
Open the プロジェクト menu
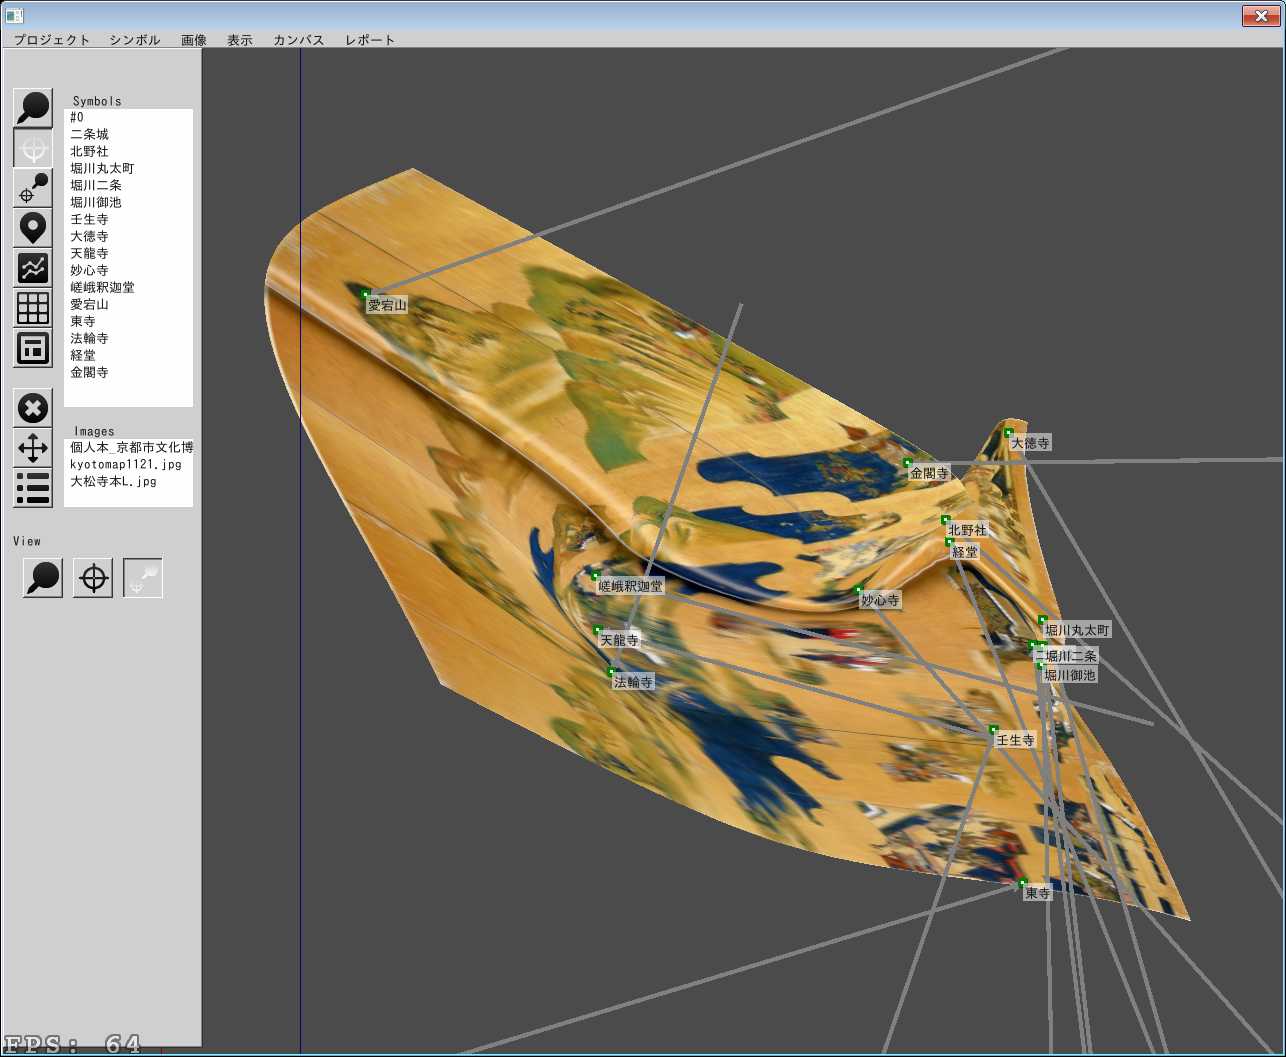(x=52, y=40)
